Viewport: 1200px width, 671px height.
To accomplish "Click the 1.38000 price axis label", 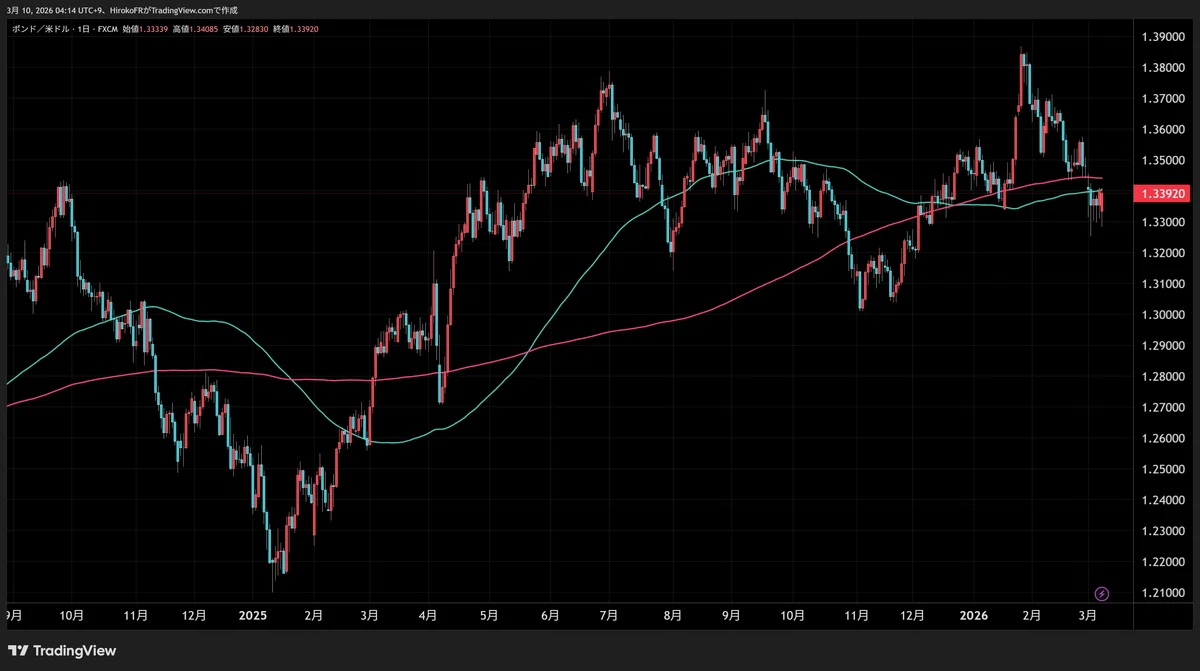I will (x=1161, y=68).
